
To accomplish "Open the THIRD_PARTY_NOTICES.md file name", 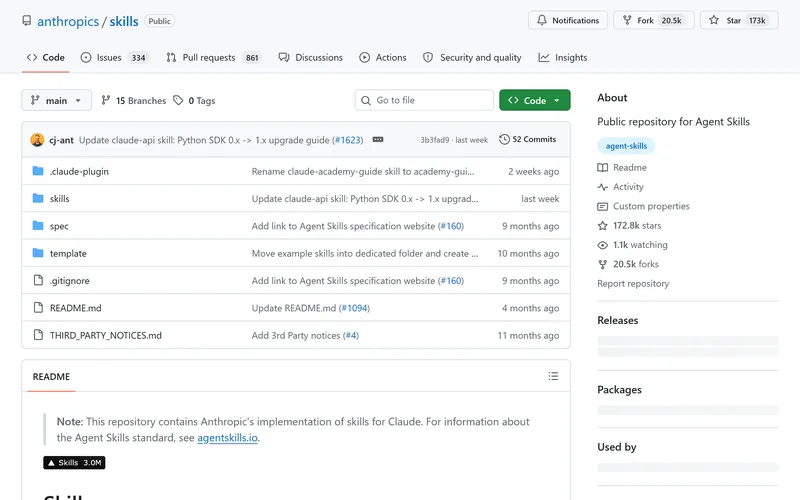I will tap(106, 335).
